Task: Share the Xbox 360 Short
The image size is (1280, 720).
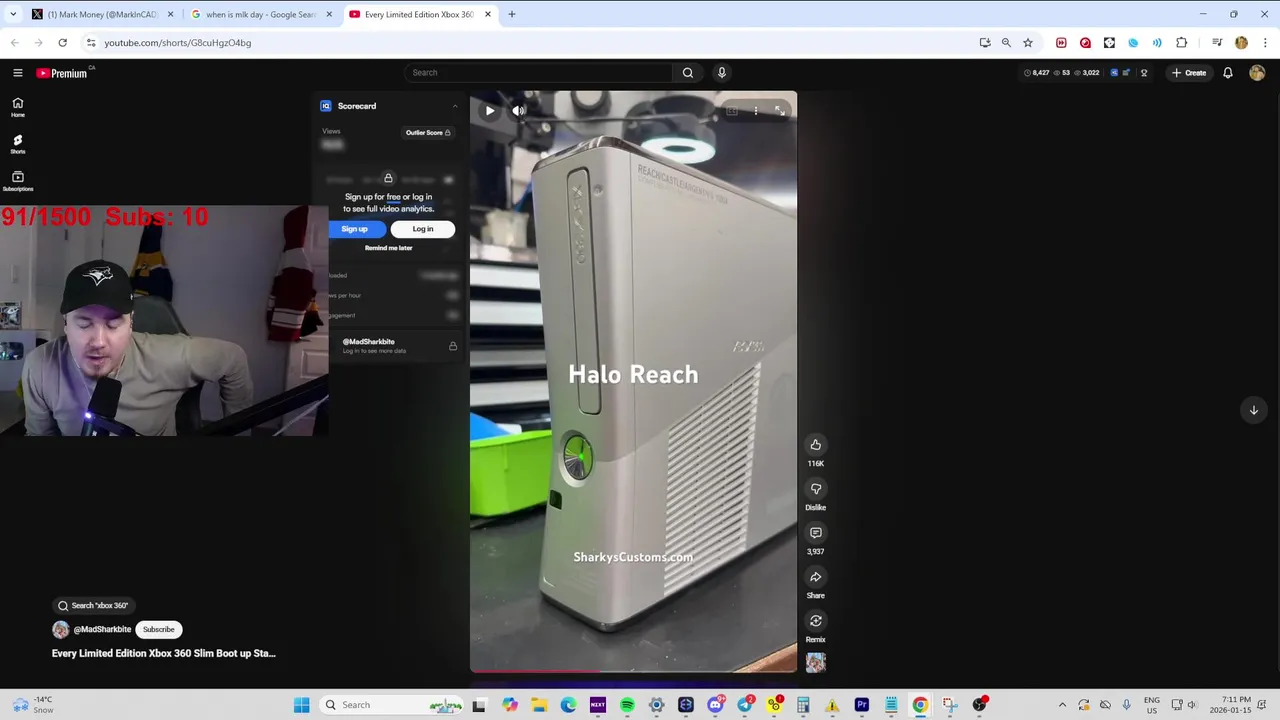Action: pyautogui.click(x=816, y=577)
